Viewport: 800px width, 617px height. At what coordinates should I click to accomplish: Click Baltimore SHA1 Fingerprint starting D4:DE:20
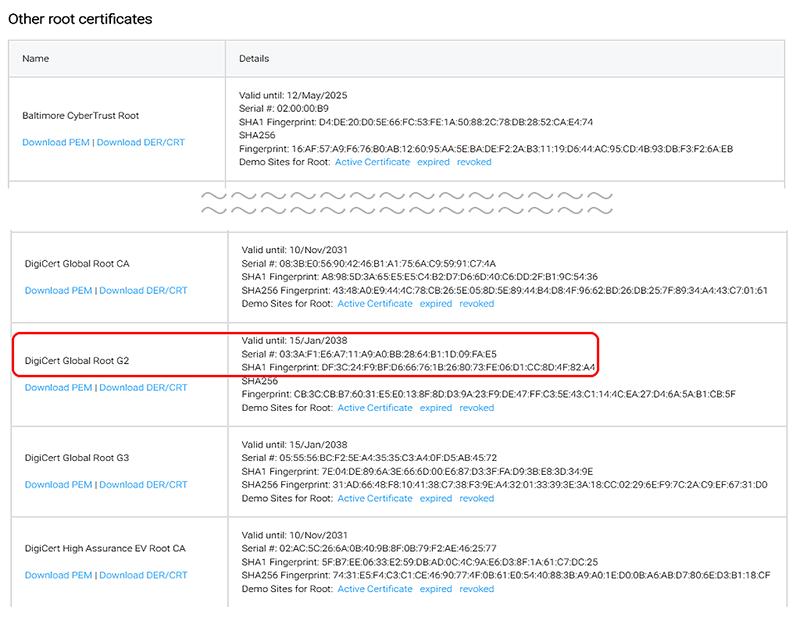[x=416, y=122]
